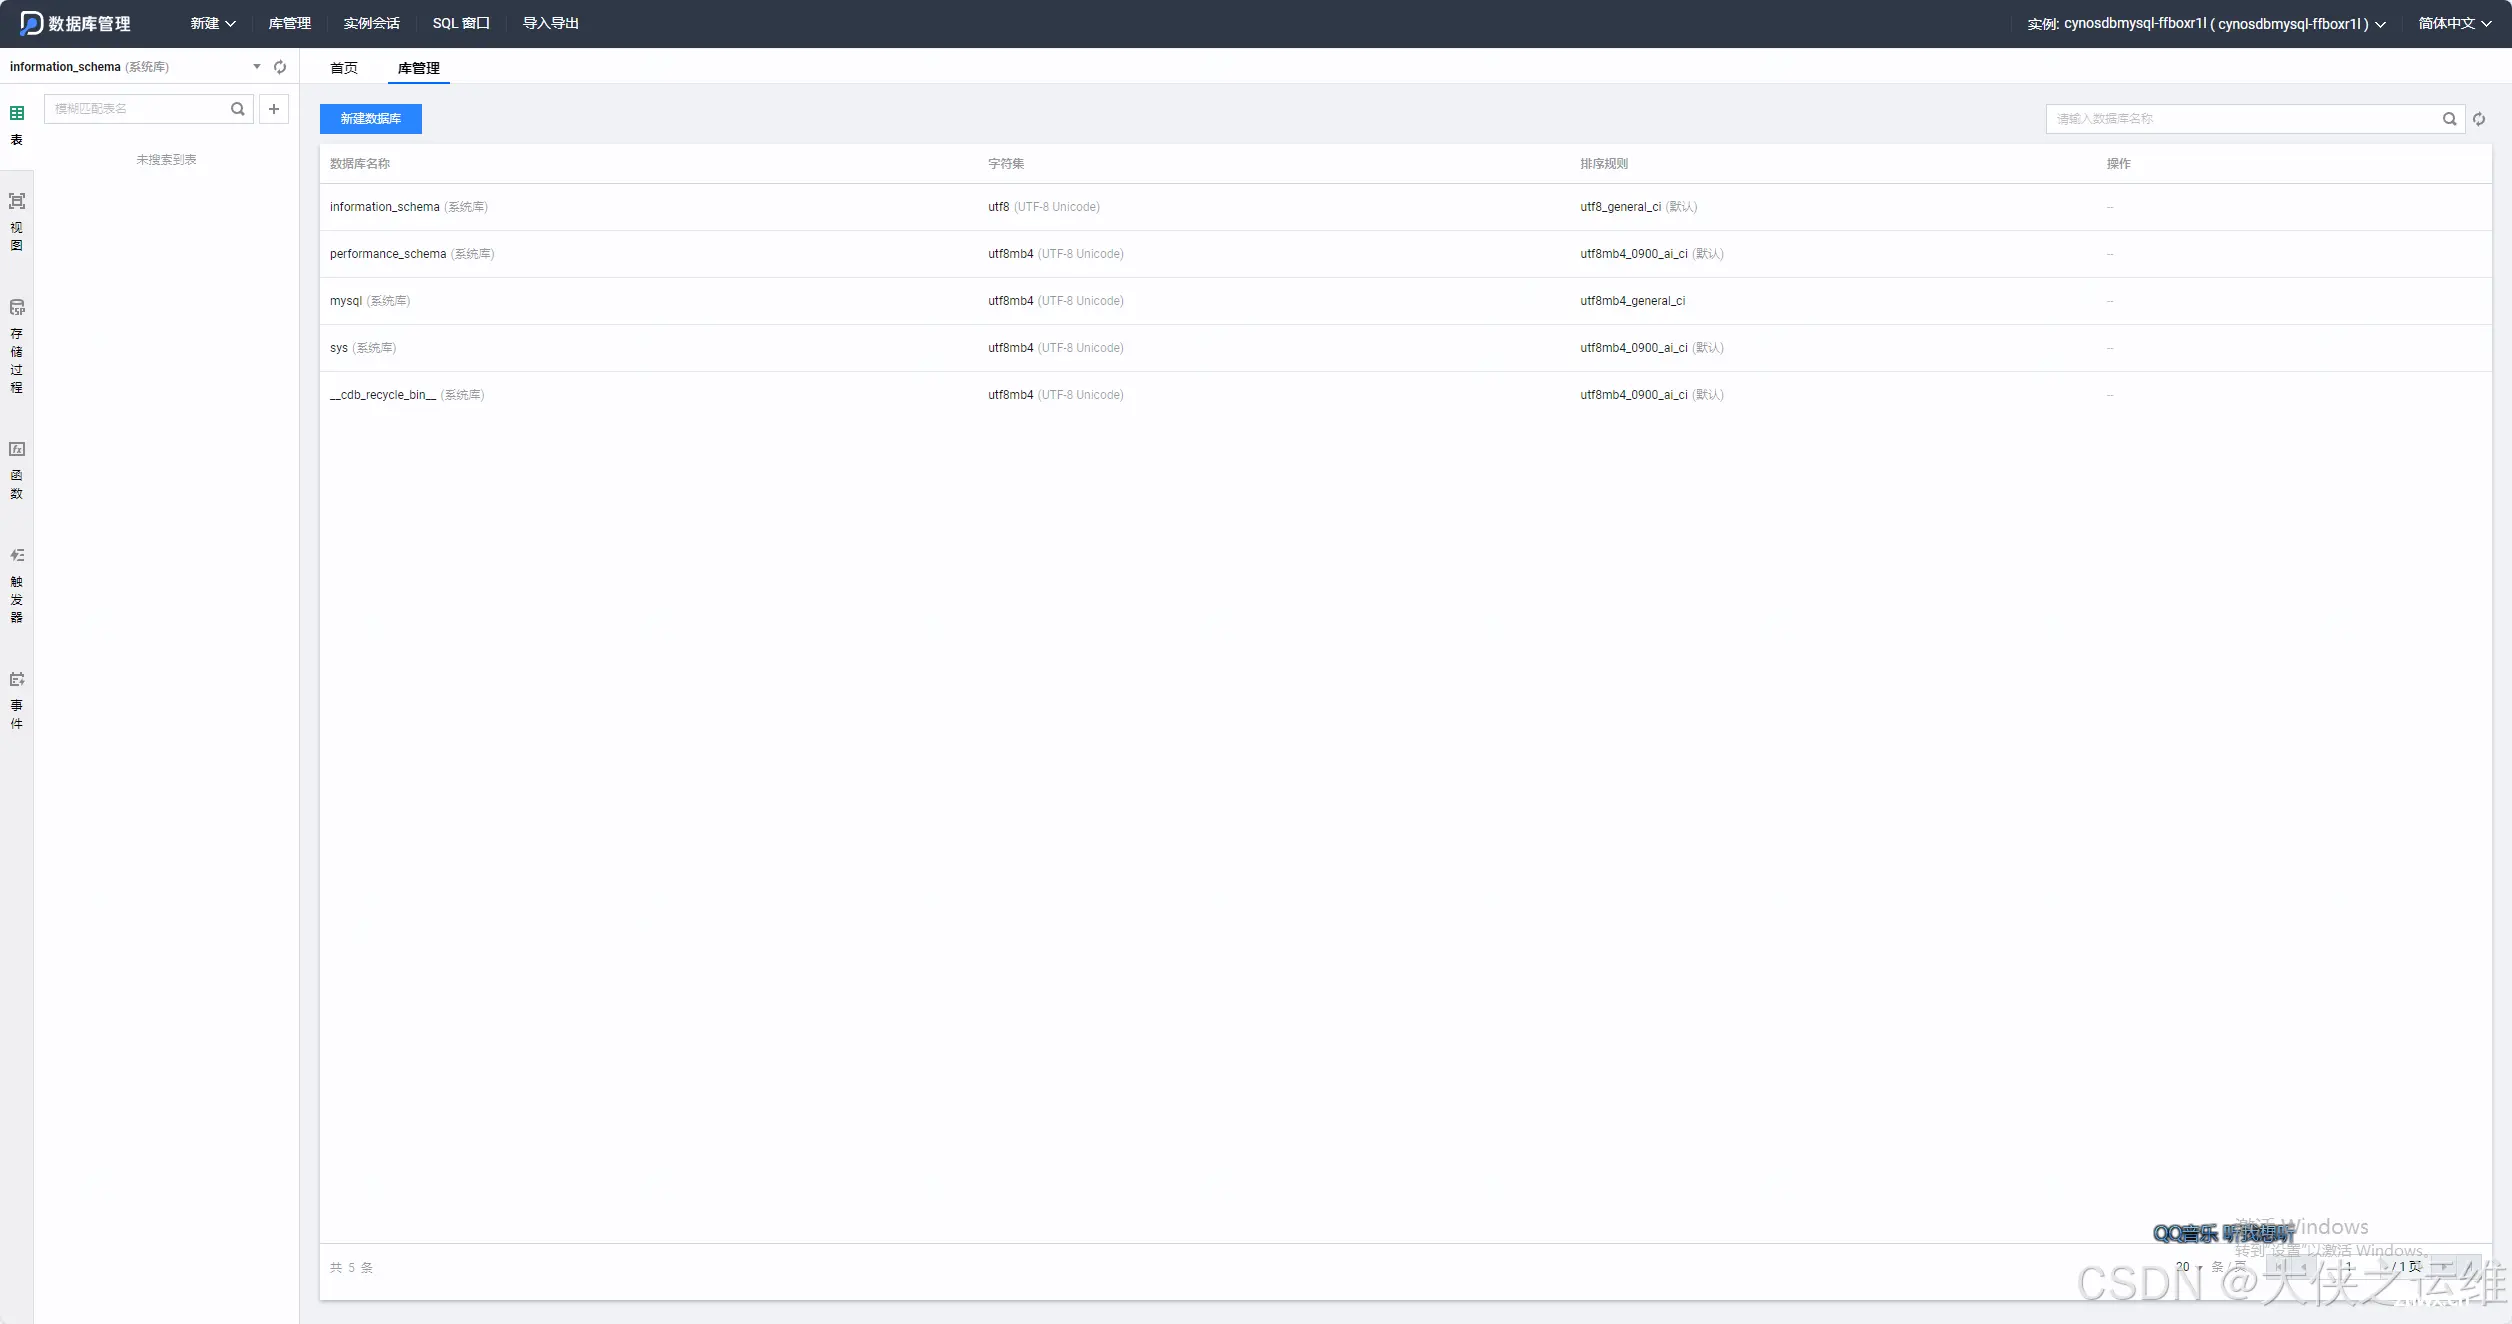Click the database-name search magnifier icon
2512x1324 pixels.
click(x=2450, y=119)
